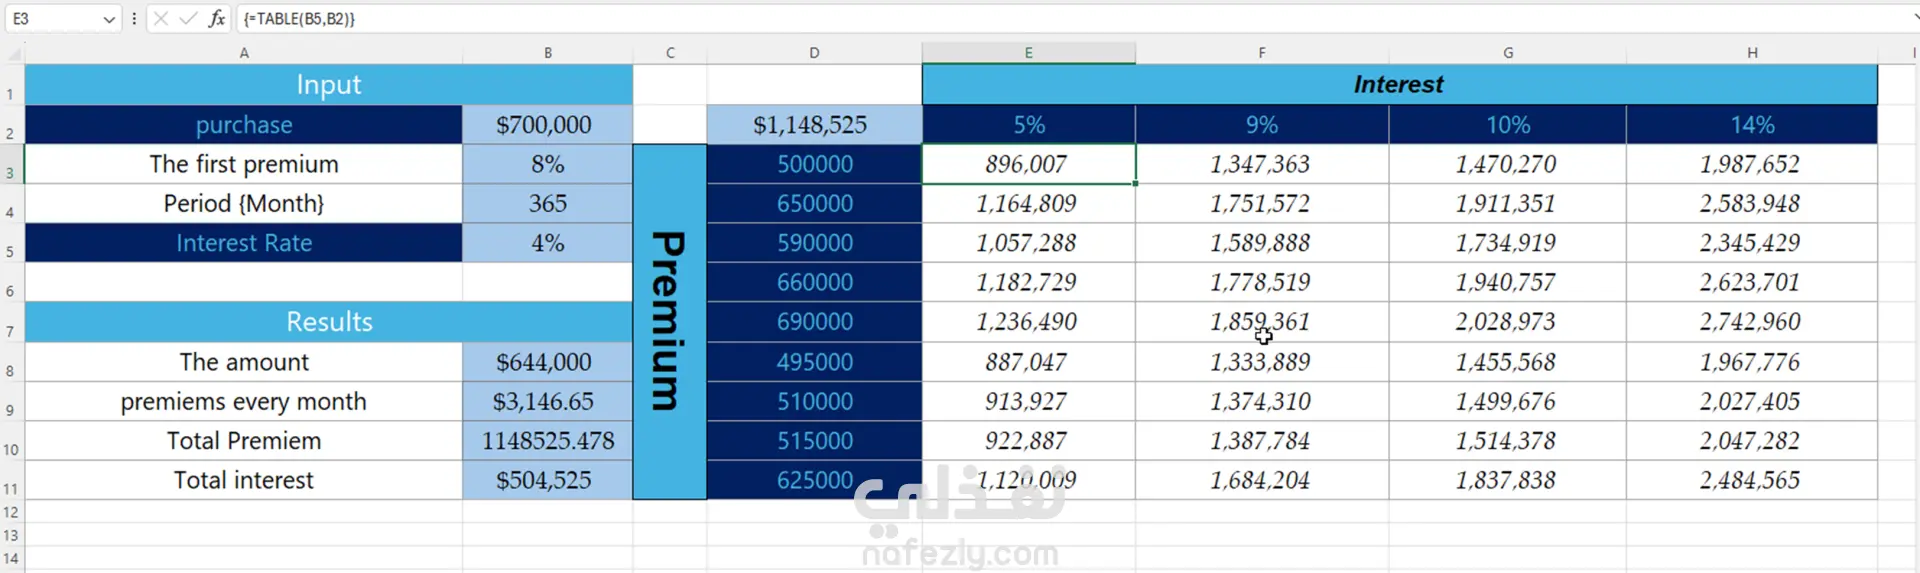1920x573 pixels.
Task: Select column D header
Action: (814, 53)
